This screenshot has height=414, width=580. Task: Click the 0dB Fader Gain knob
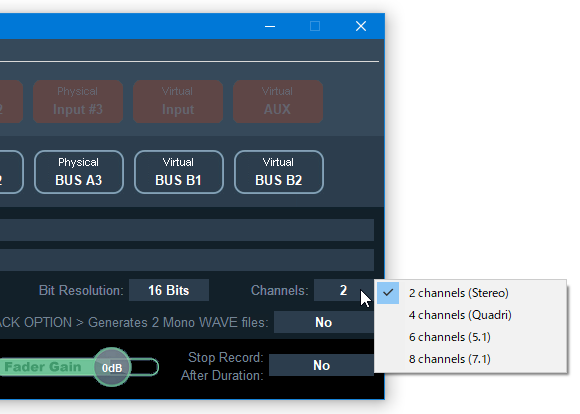(112, 367)
